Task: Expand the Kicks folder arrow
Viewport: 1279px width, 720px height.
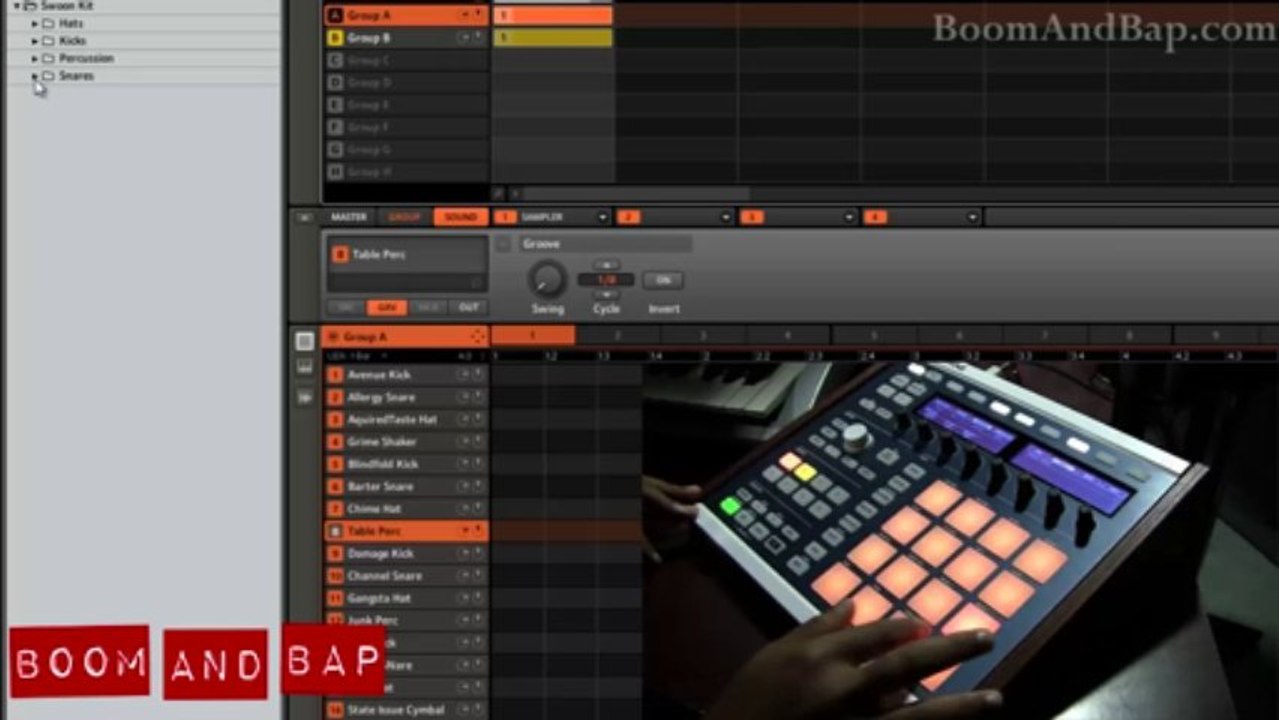Action: tap(35, 41)
